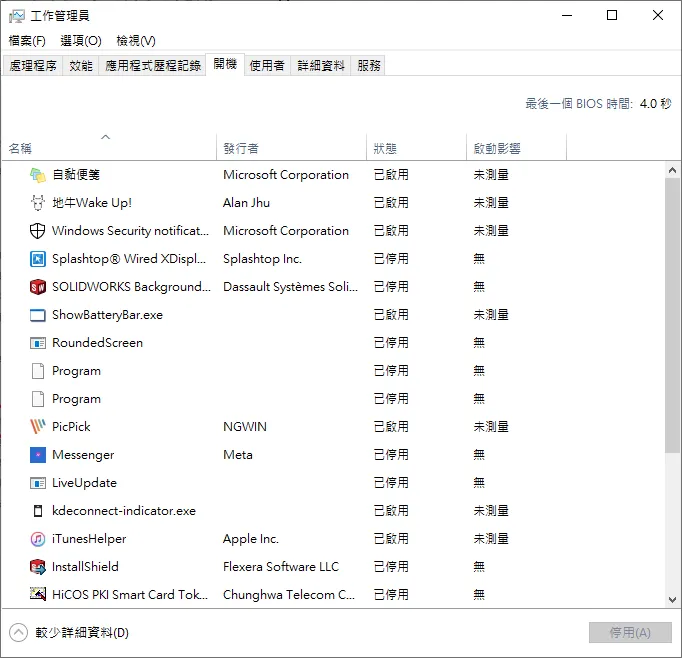Screen dimensions: 682x658
Task: Click the NGWIN publisher cell
Action: [x=245, y=427]
